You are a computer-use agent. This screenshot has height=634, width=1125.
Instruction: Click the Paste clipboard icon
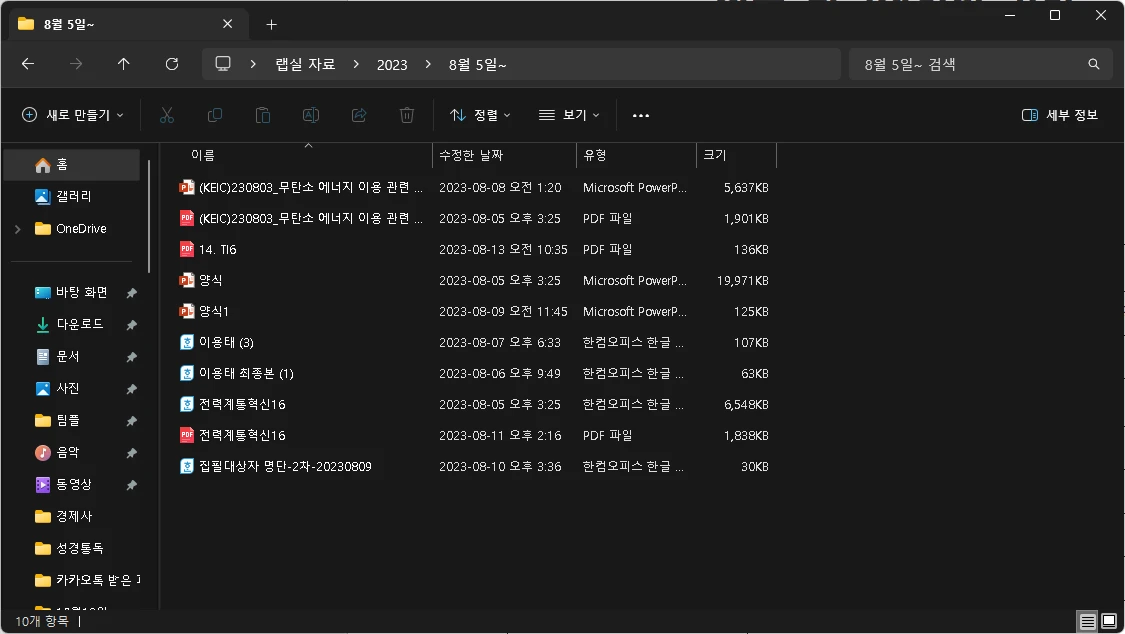pos(263,115)
